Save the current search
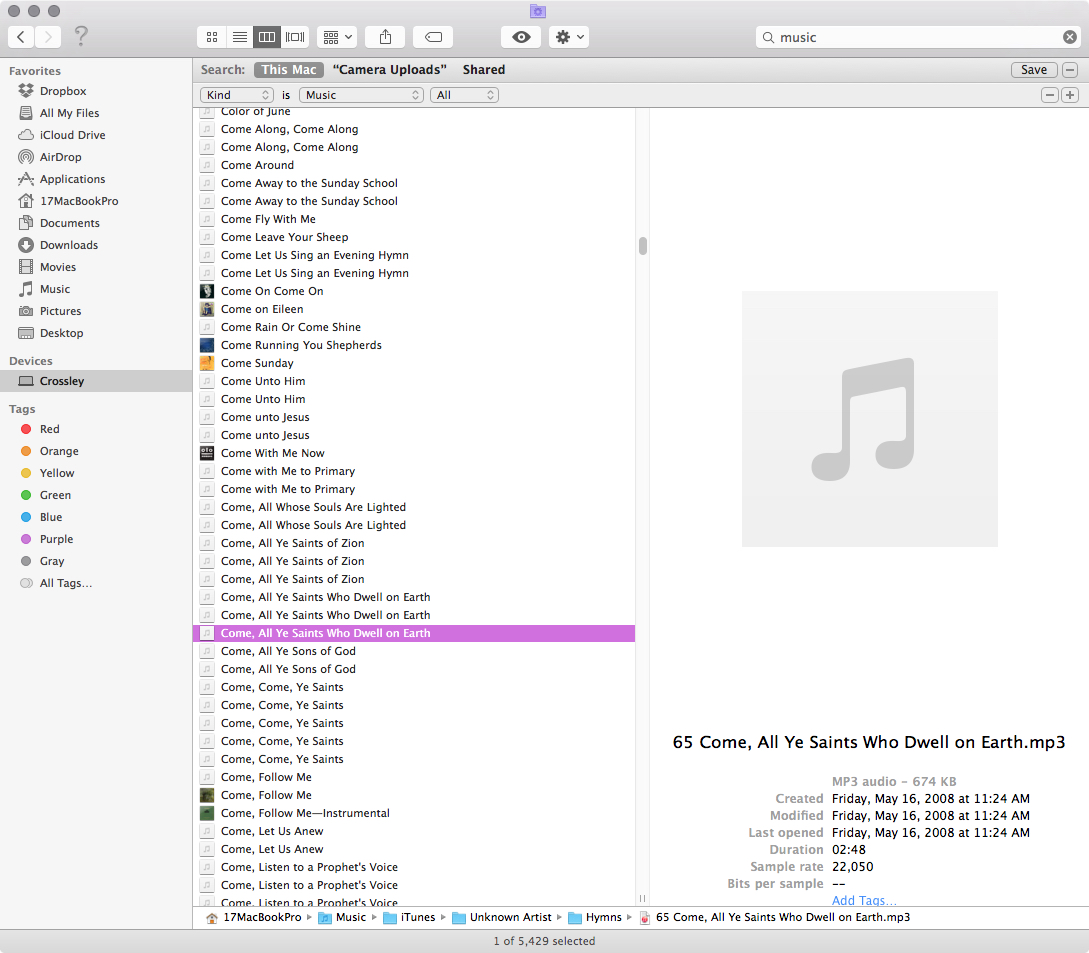 1034,70
